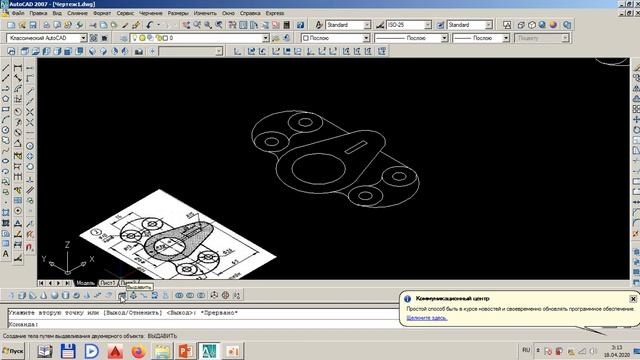Click the Layer Previous icon
This screenshot has height=360, width=640.
tap(287, 38)
